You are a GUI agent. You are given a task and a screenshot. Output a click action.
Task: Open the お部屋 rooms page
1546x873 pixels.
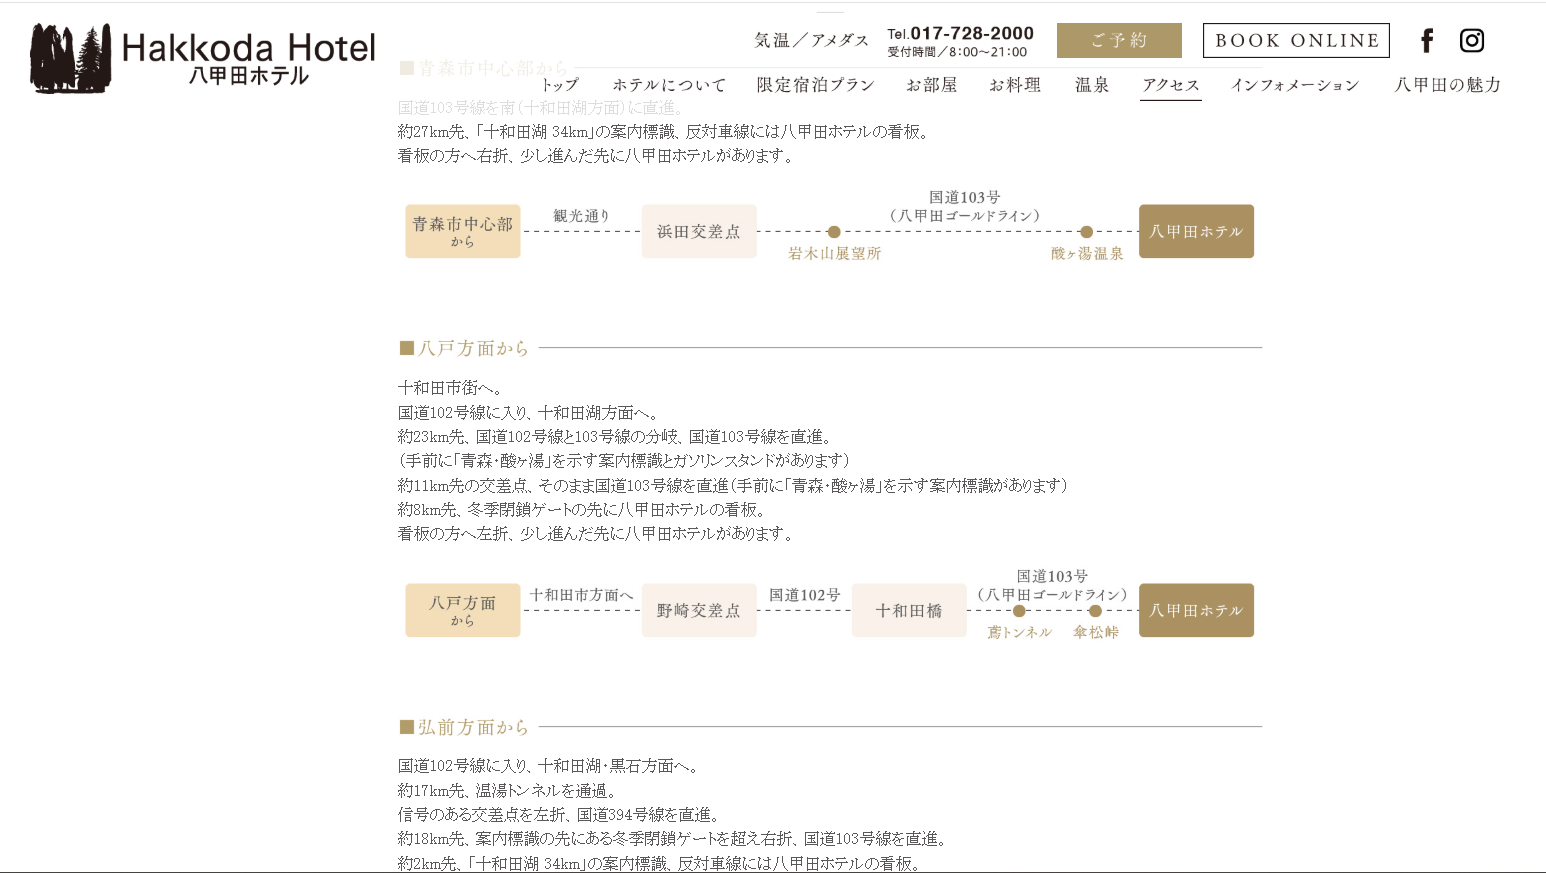[931, 85]
